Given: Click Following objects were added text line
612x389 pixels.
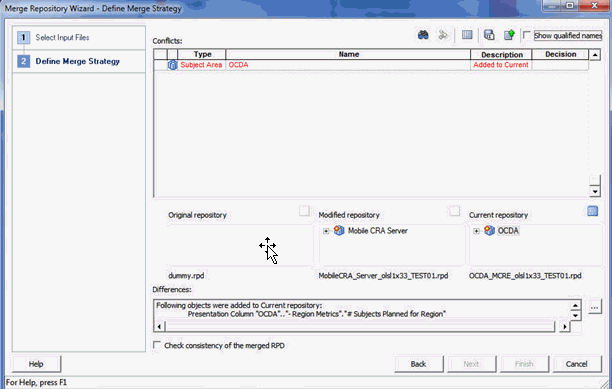Looking at the screenshot, I should point(239,306).
